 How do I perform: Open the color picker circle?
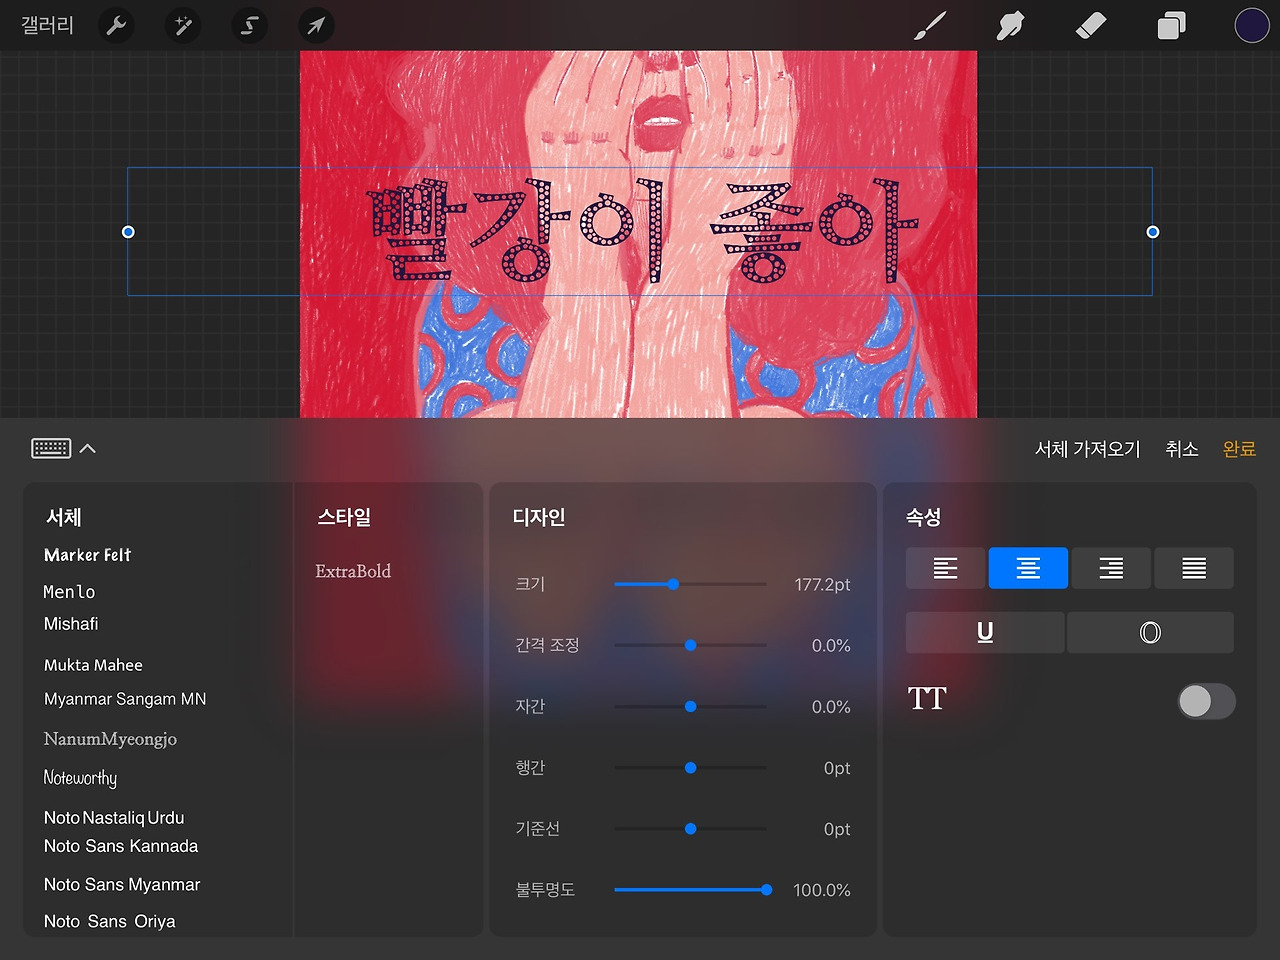tap(1252, 25)
